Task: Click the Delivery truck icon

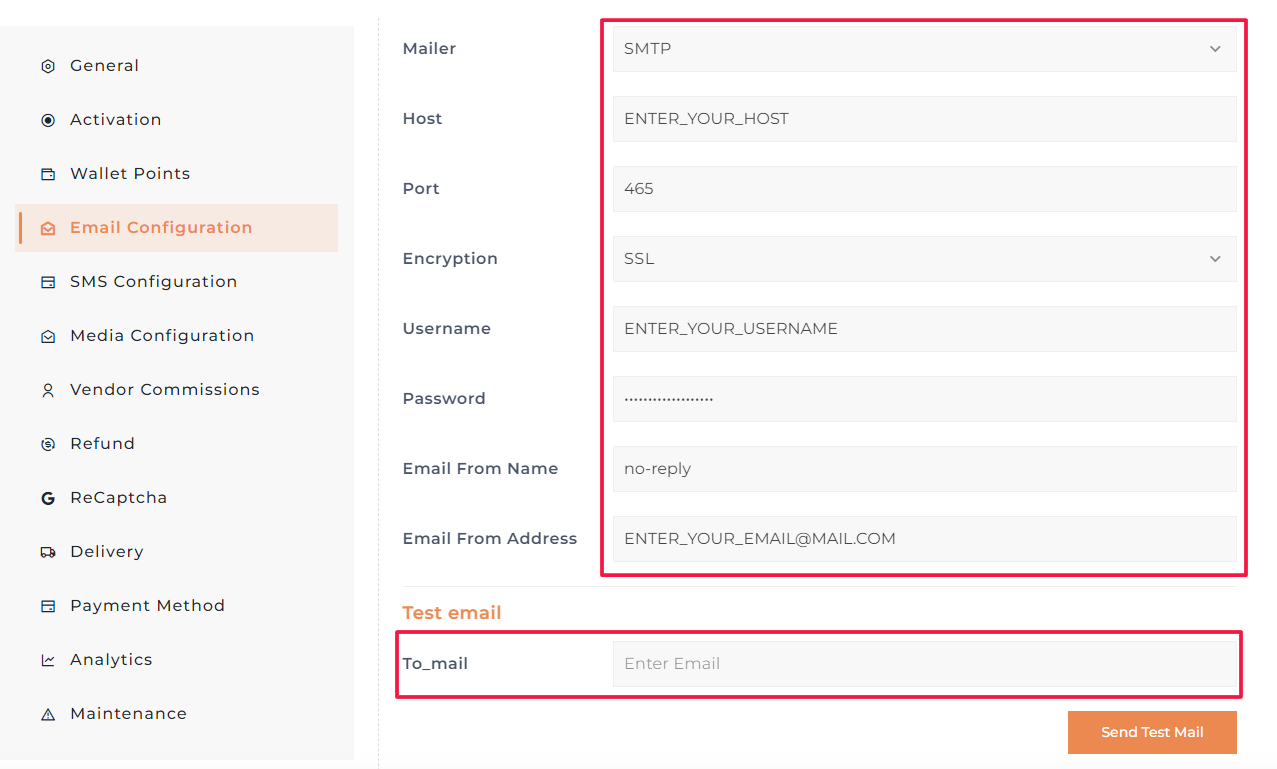Action: 48,553
